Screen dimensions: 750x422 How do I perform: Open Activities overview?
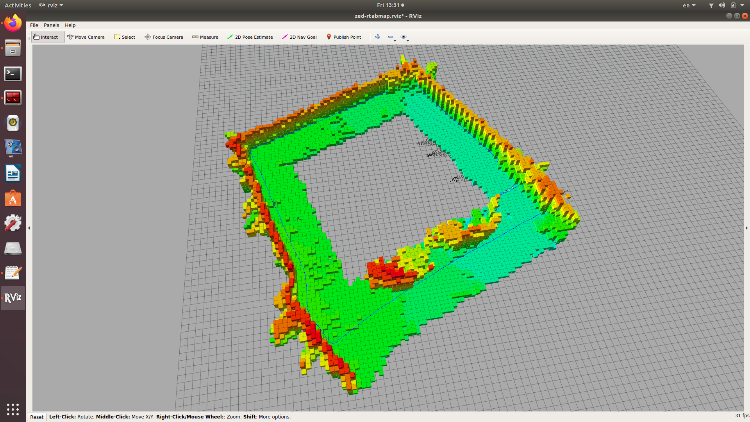pos(17,5)
